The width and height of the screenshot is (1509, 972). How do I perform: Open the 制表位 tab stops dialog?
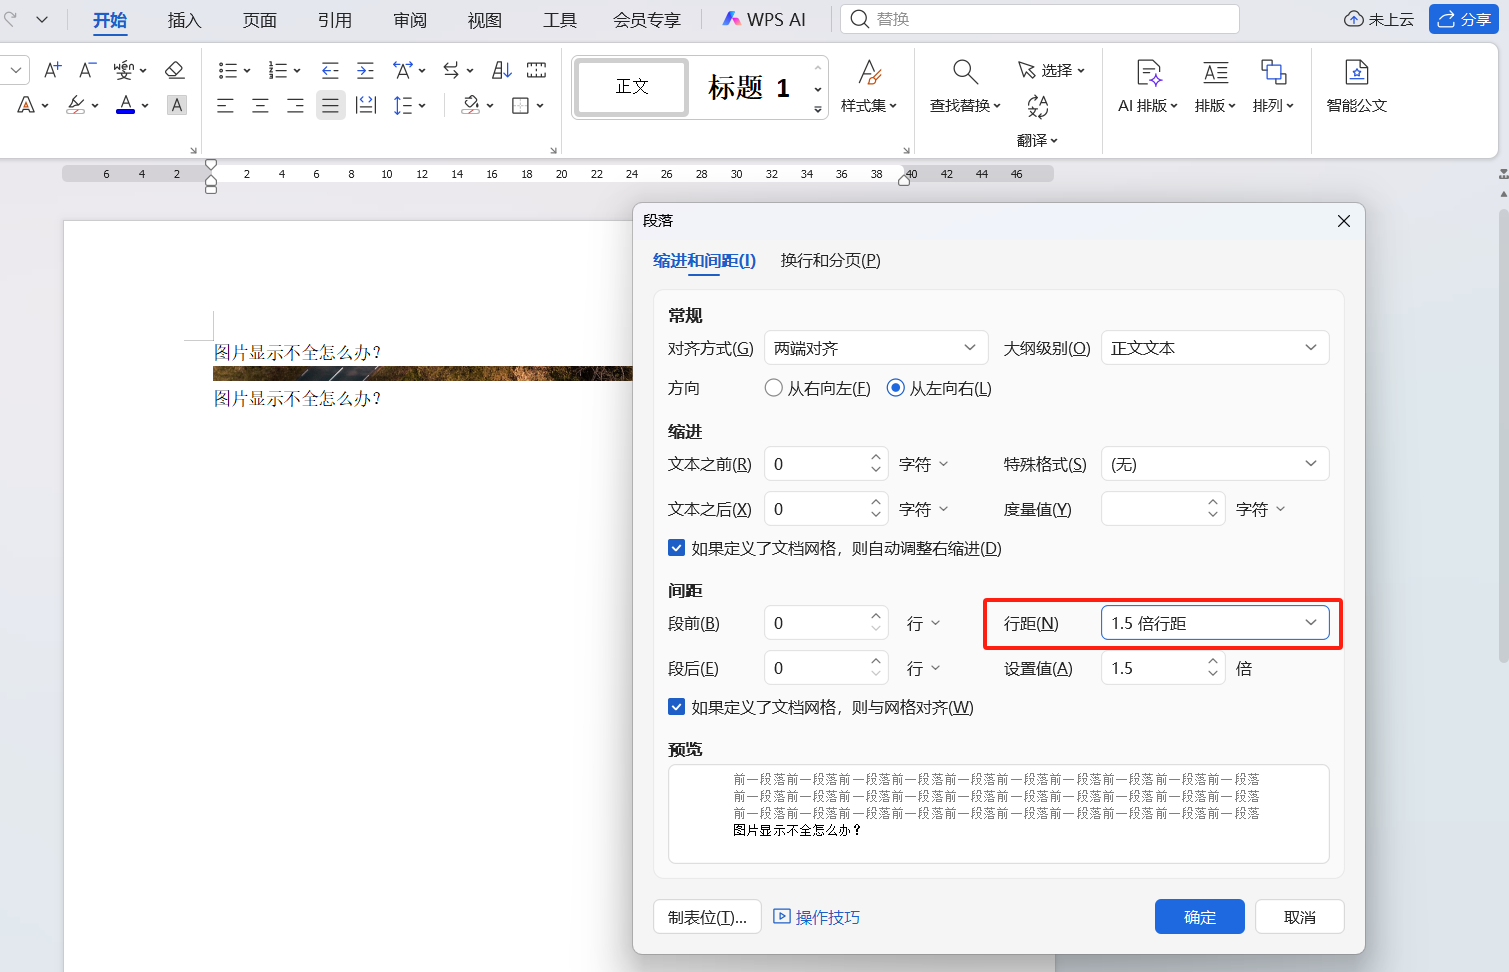707,916
